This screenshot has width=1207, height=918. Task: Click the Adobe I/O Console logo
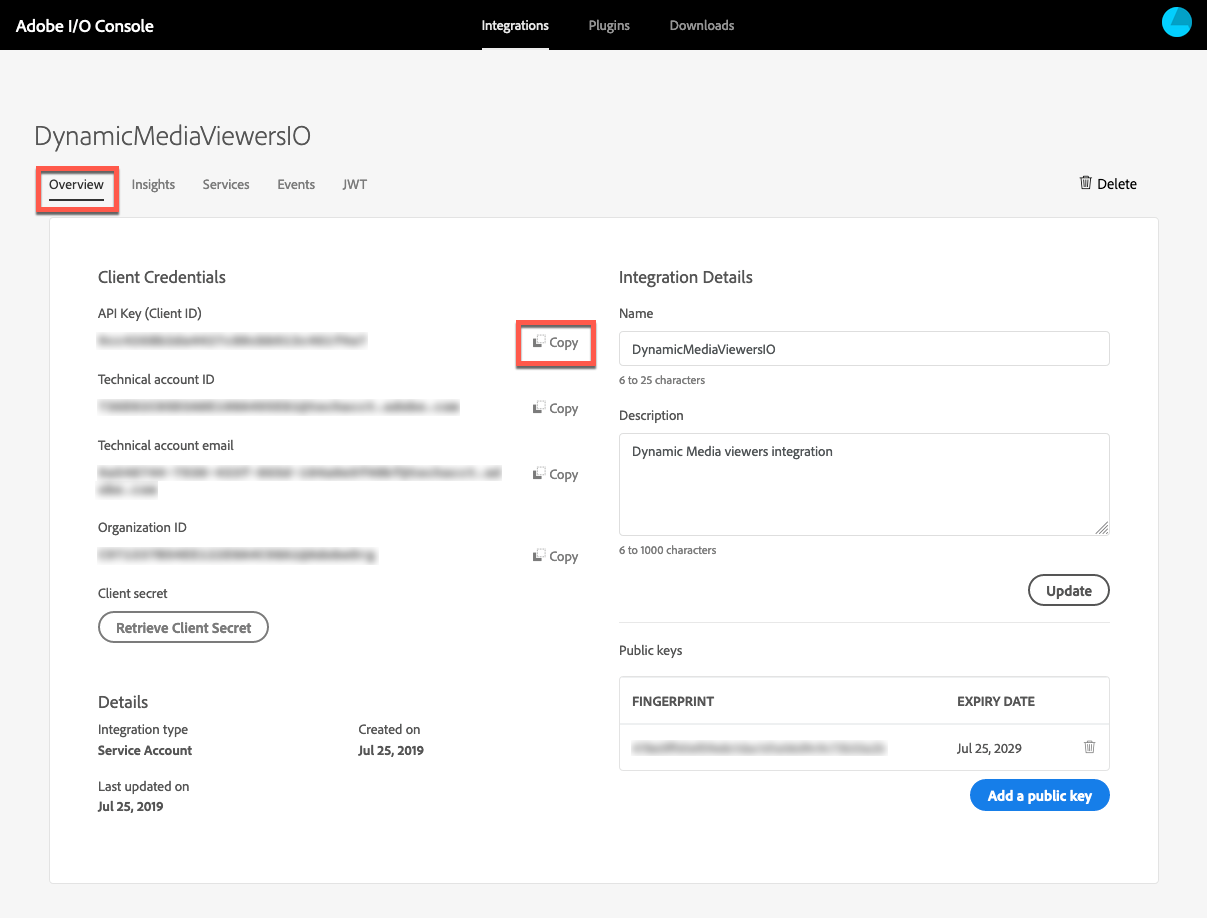tap(85, 25)
